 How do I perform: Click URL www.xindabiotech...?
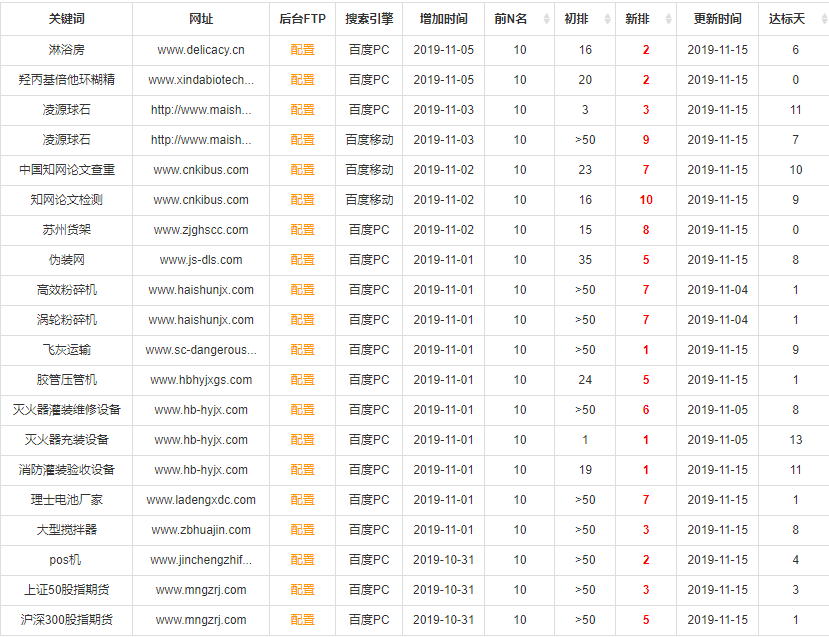[201, 80]
